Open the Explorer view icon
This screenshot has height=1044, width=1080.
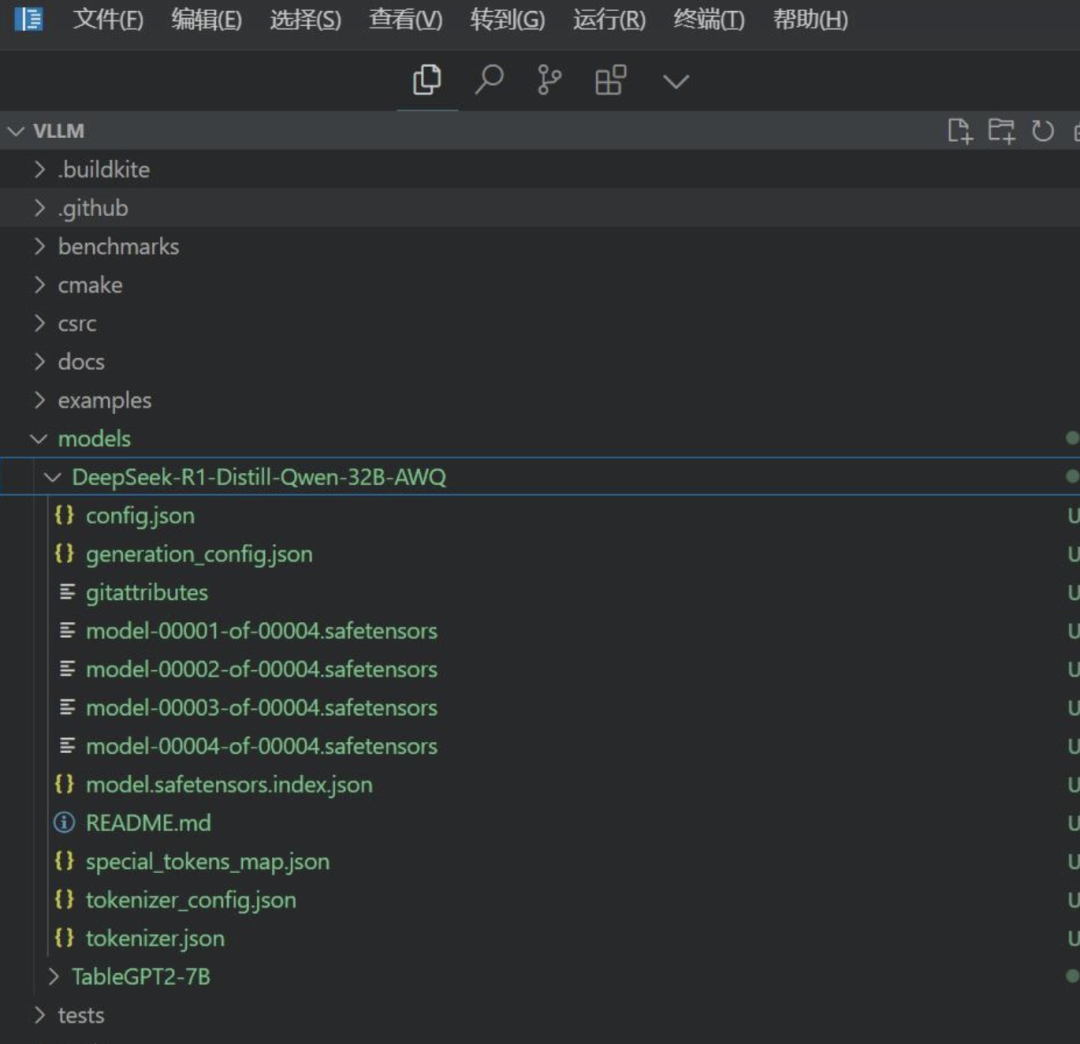(427, 81)
